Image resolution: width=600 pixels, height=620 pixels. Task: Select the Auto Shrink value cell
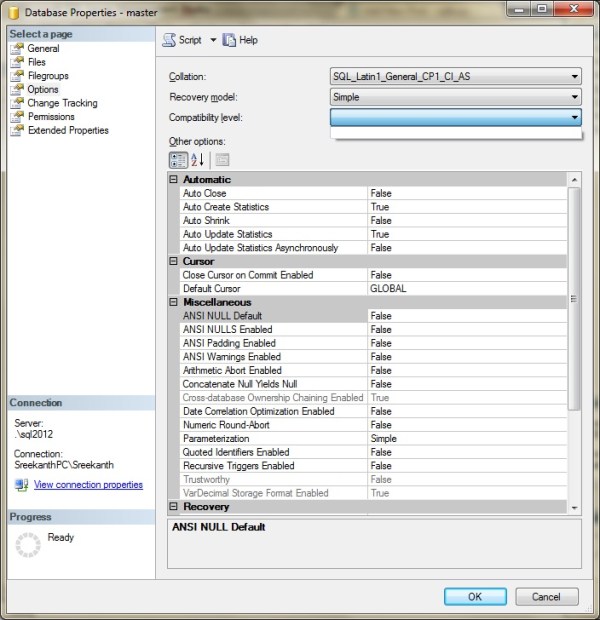pos(465,220)
